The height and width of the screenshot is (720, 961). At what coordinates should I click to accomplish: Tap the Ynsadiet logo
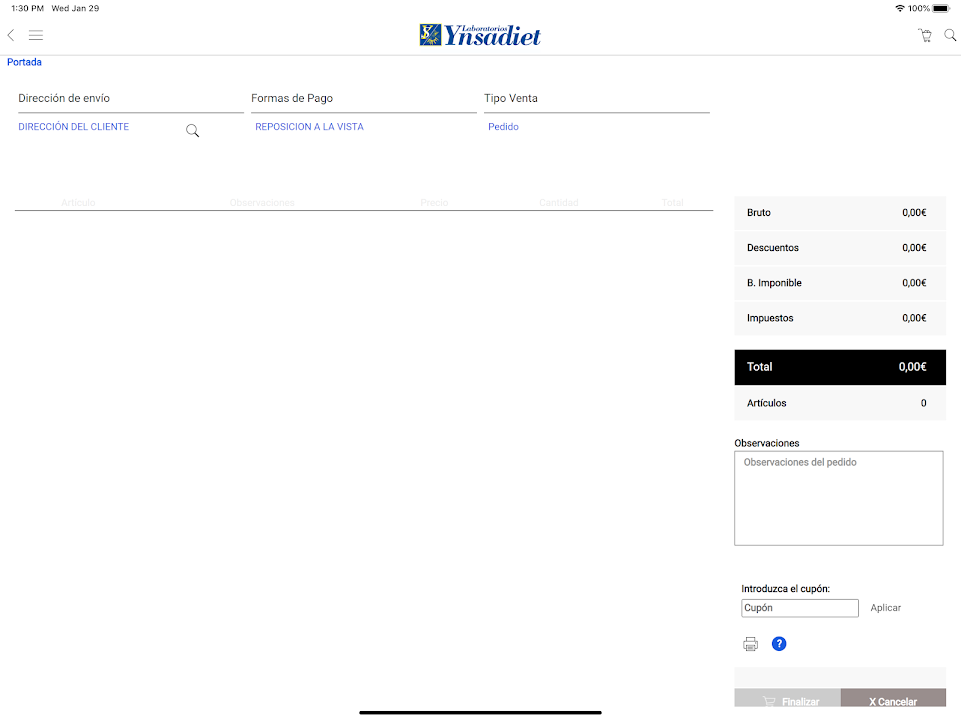coord(480,35)
